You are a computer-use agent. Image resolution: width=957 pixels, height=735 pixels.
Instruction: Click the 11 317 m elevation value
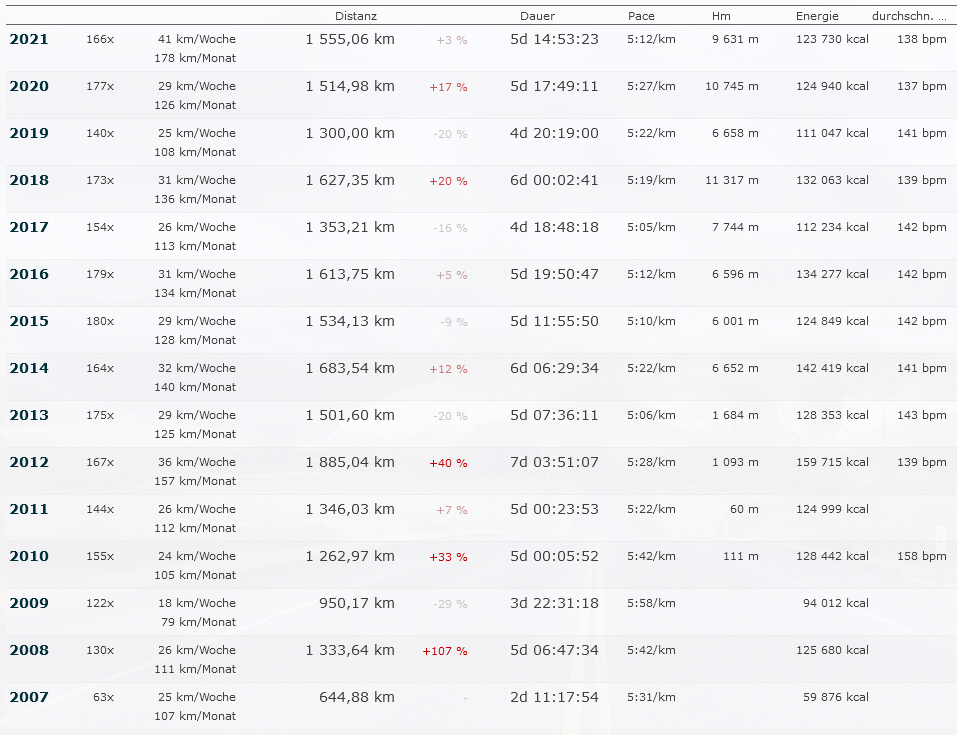coord(732,180)
